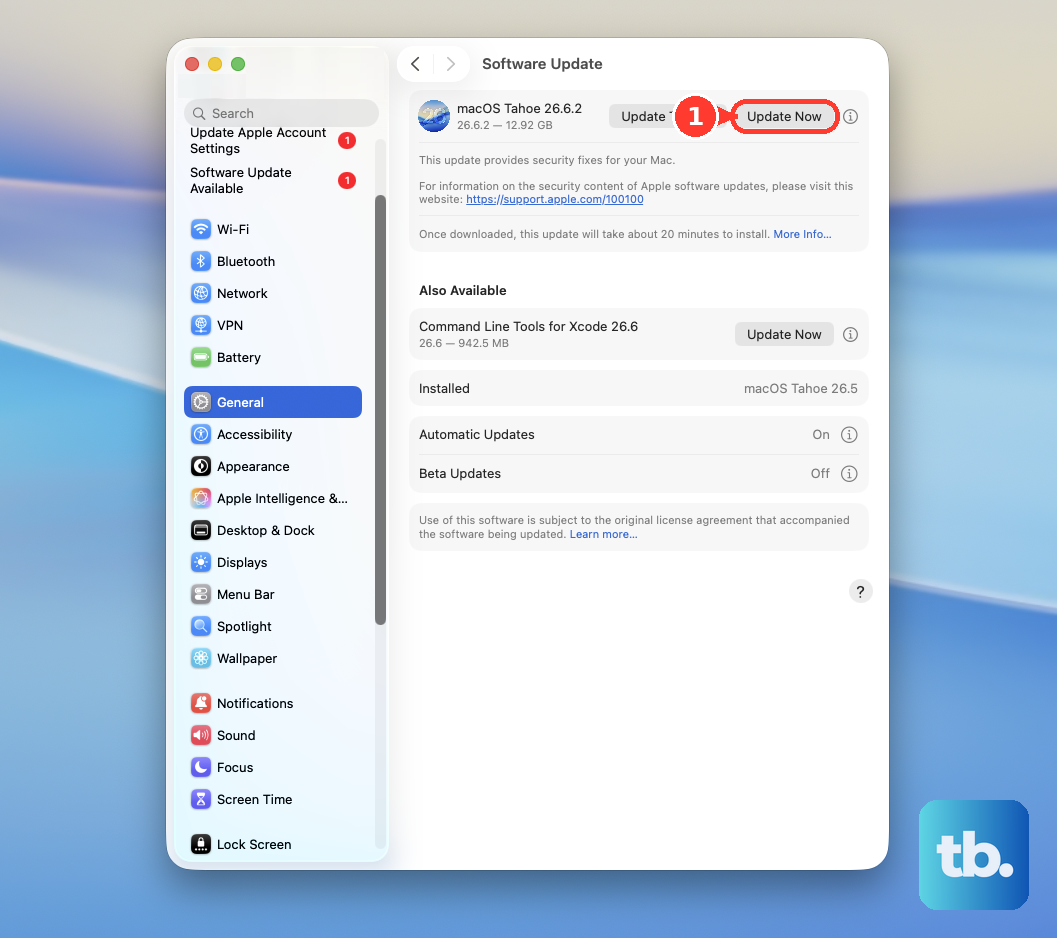
Task: Open Desktop & Dock settings
Action: [x=272, y=530]
